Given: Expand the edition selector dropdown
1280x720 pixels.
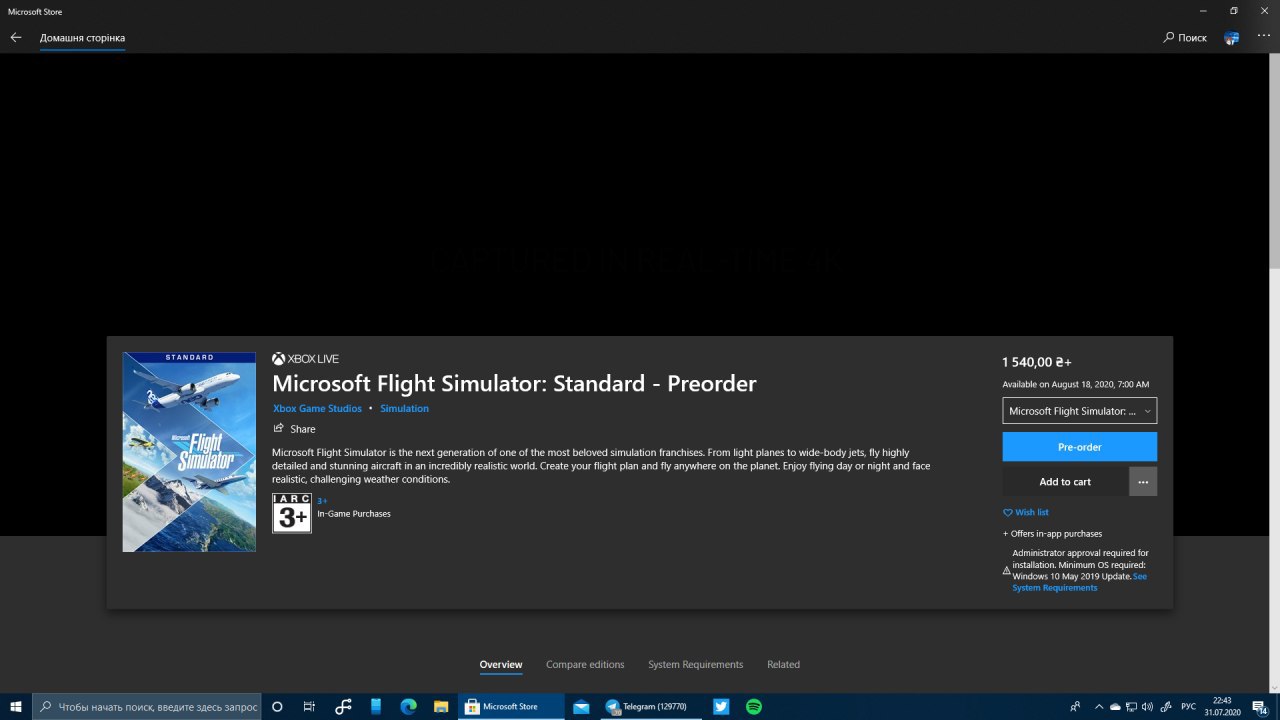Looking at the screenshot, I should pos(1080,411).
